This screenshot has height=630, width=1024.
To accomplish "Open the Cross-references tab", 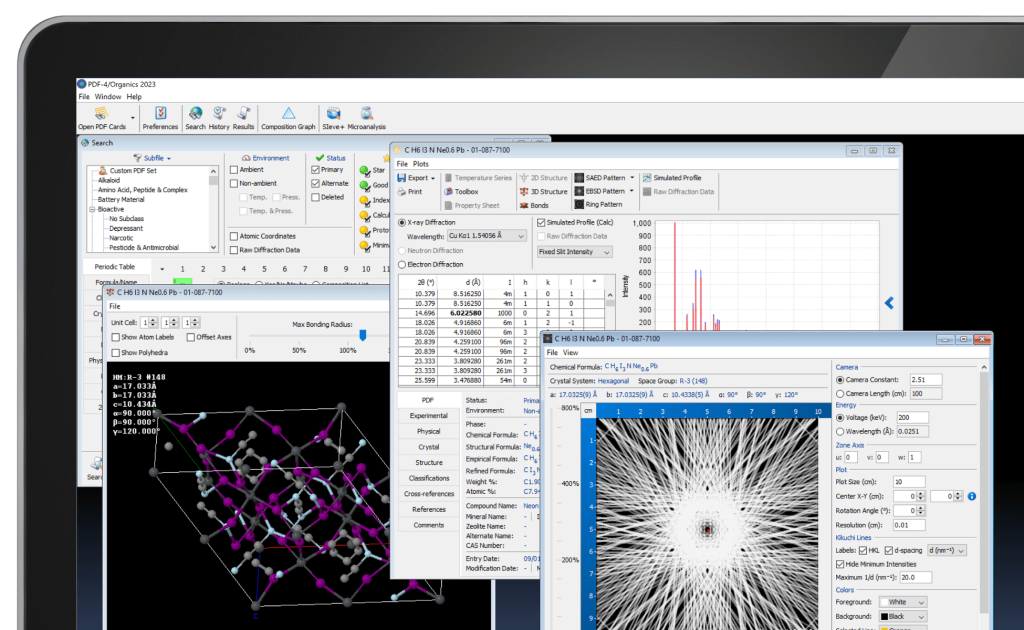I will point(428,494).
